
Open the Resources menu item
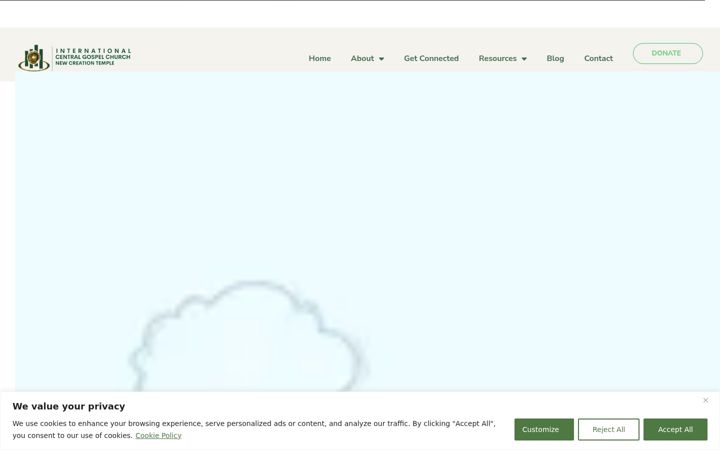coord(497,58)
